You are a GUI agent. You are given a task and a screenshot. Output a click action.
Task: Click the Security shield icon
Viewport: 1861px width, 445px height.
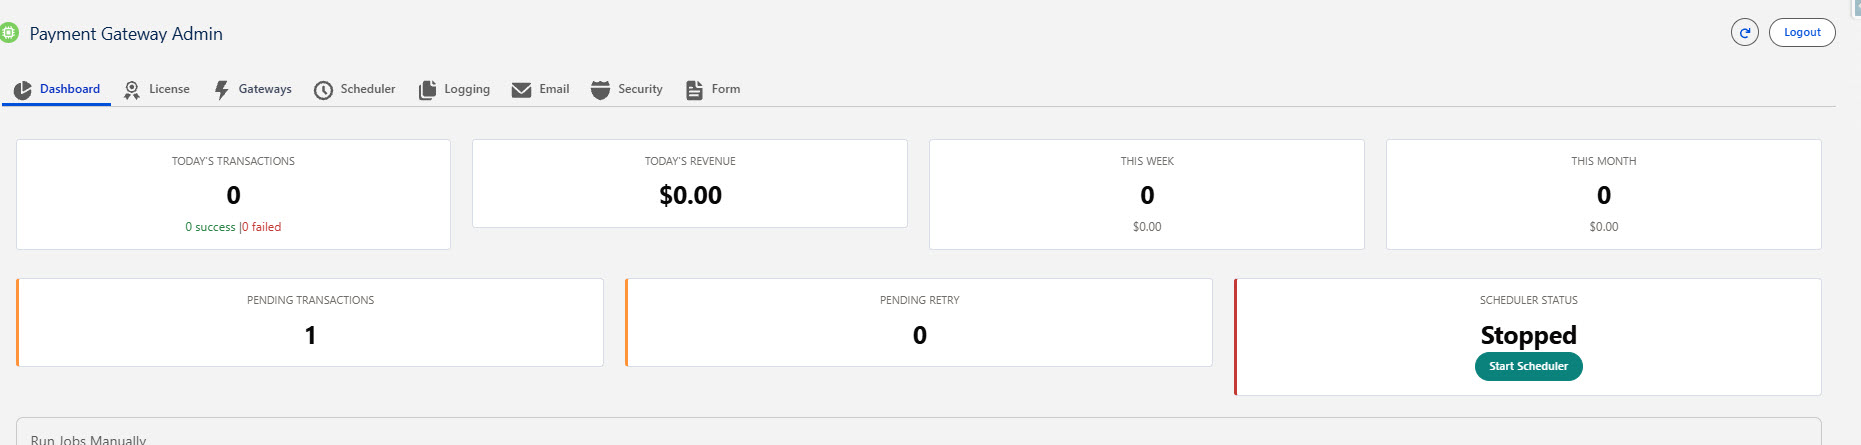[600, 90]
